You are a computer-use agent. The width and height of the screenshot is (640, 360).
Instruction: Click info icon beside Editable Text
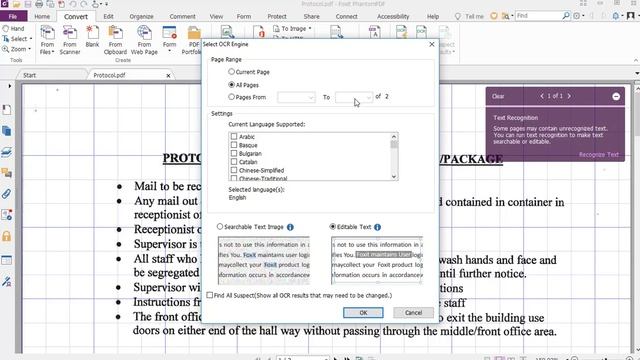click(x=378, y=227)
